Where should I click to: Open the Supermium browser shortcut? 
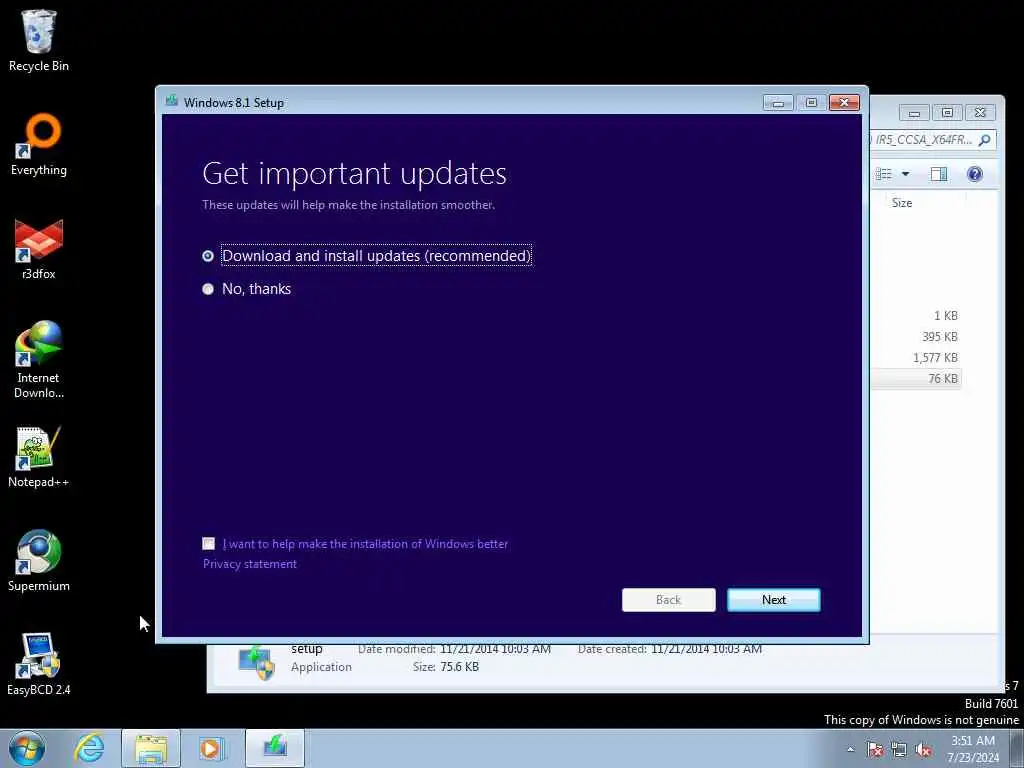[x=39, y=561]
